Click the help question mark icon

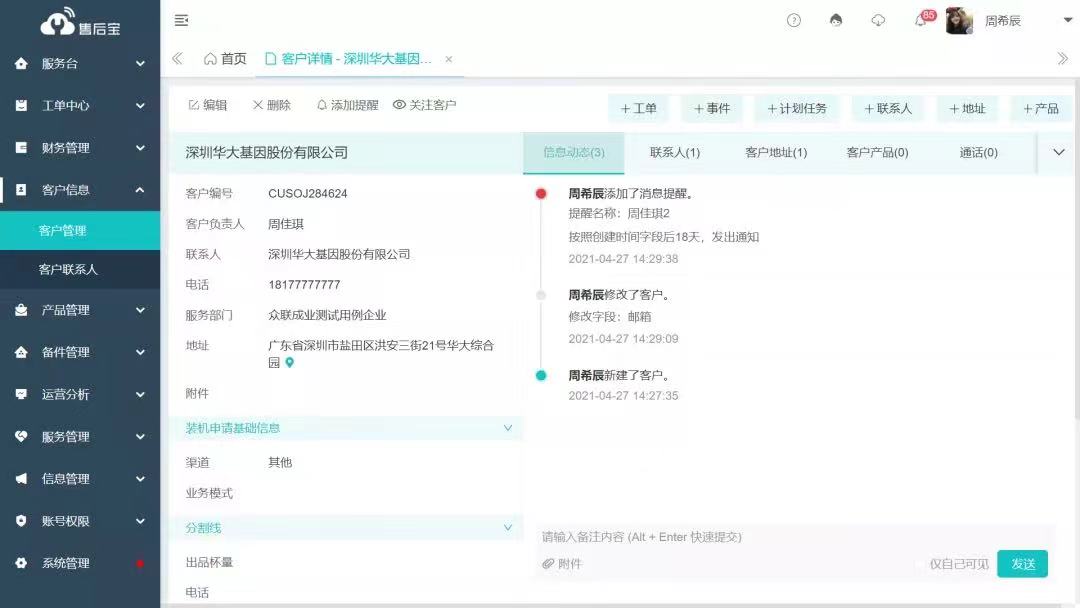coord(794,21)
